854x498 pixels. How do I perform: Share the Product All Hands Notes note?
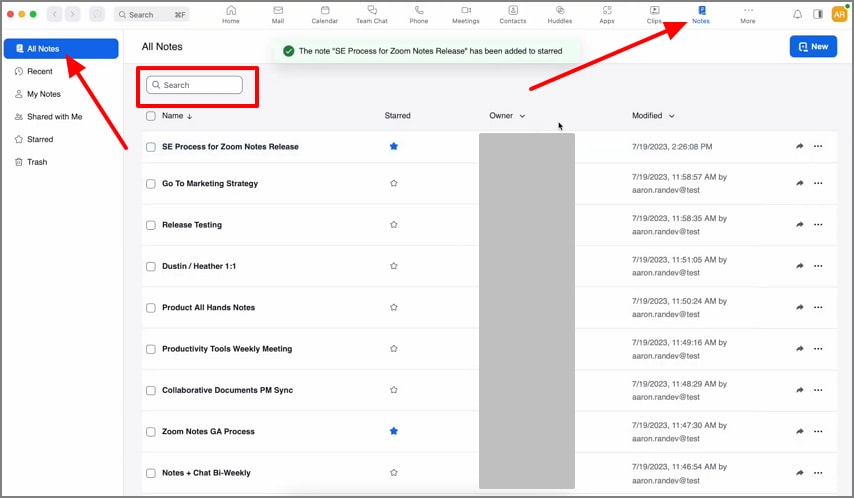[x=800, y=307]
